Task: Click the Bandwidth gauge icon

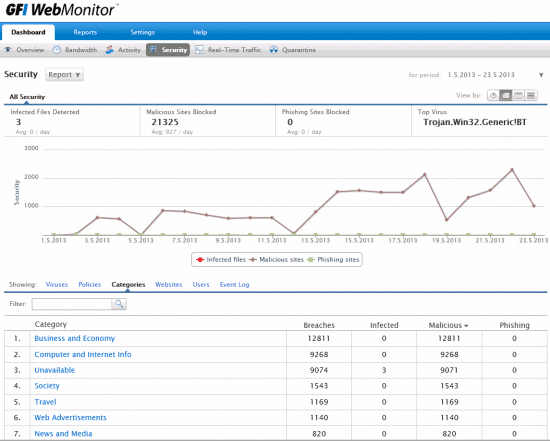Action: coord(57,50)
